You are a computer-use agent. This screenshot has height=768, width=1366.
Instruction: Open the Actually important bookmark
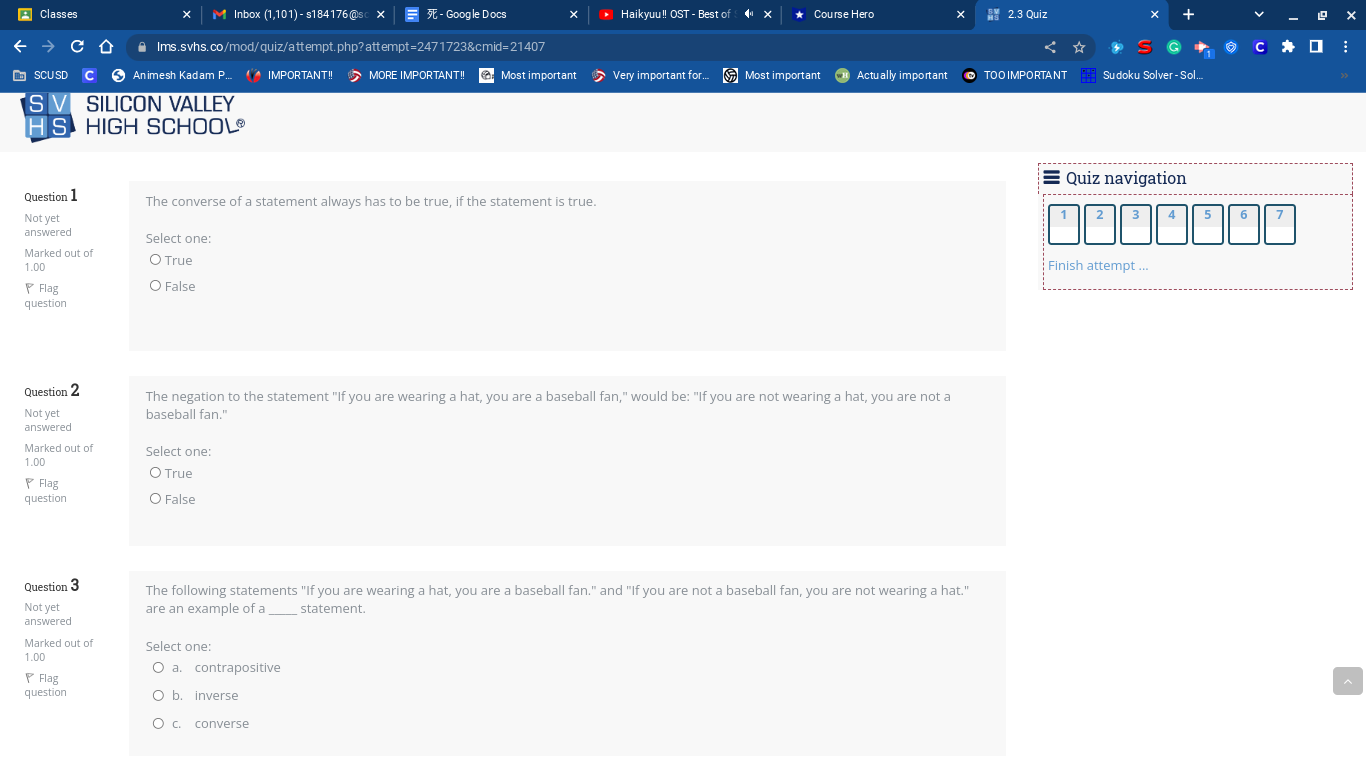891,75
